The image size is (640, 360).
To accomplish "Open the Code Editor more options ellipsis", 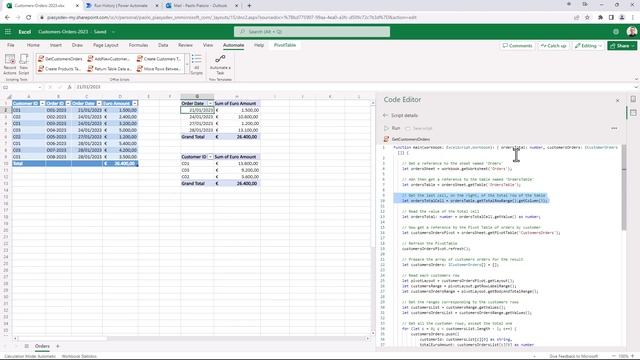I will 614,128.
